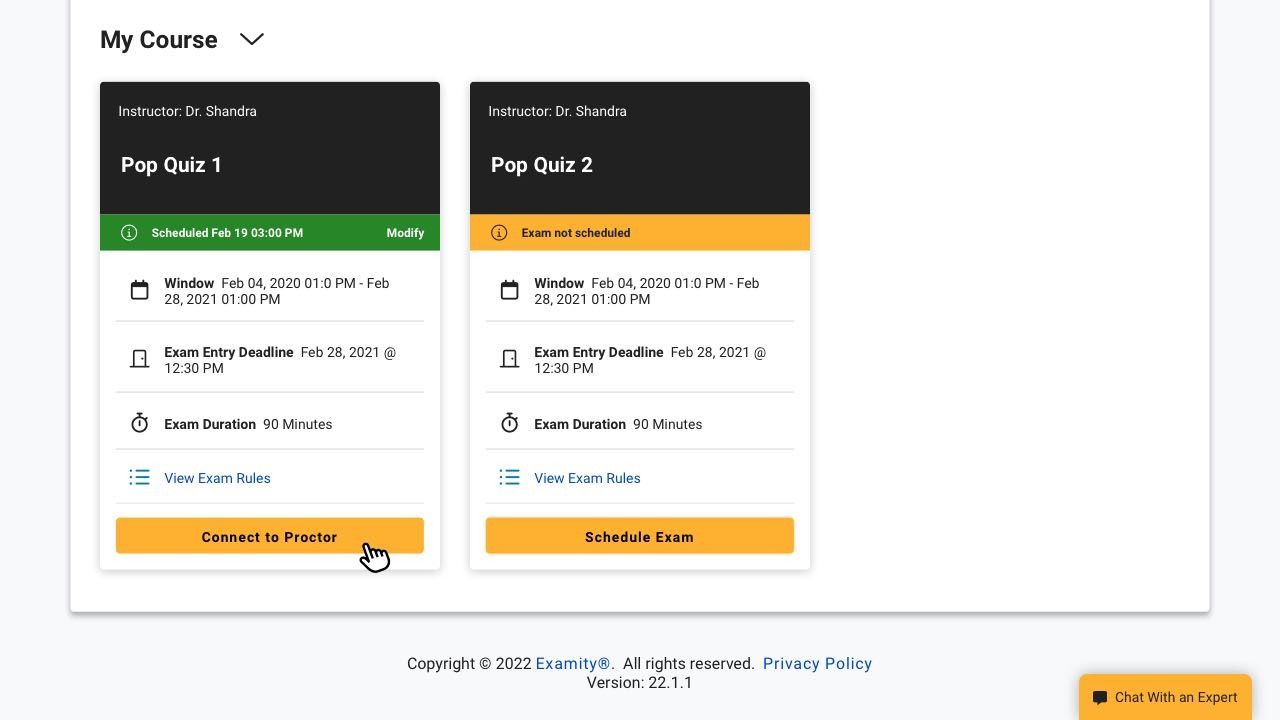This screenshot has width=1280, height=720.
Task: Click list icon beside Pop Quiz 2 exam rules
Action: [x=510, y=478]
